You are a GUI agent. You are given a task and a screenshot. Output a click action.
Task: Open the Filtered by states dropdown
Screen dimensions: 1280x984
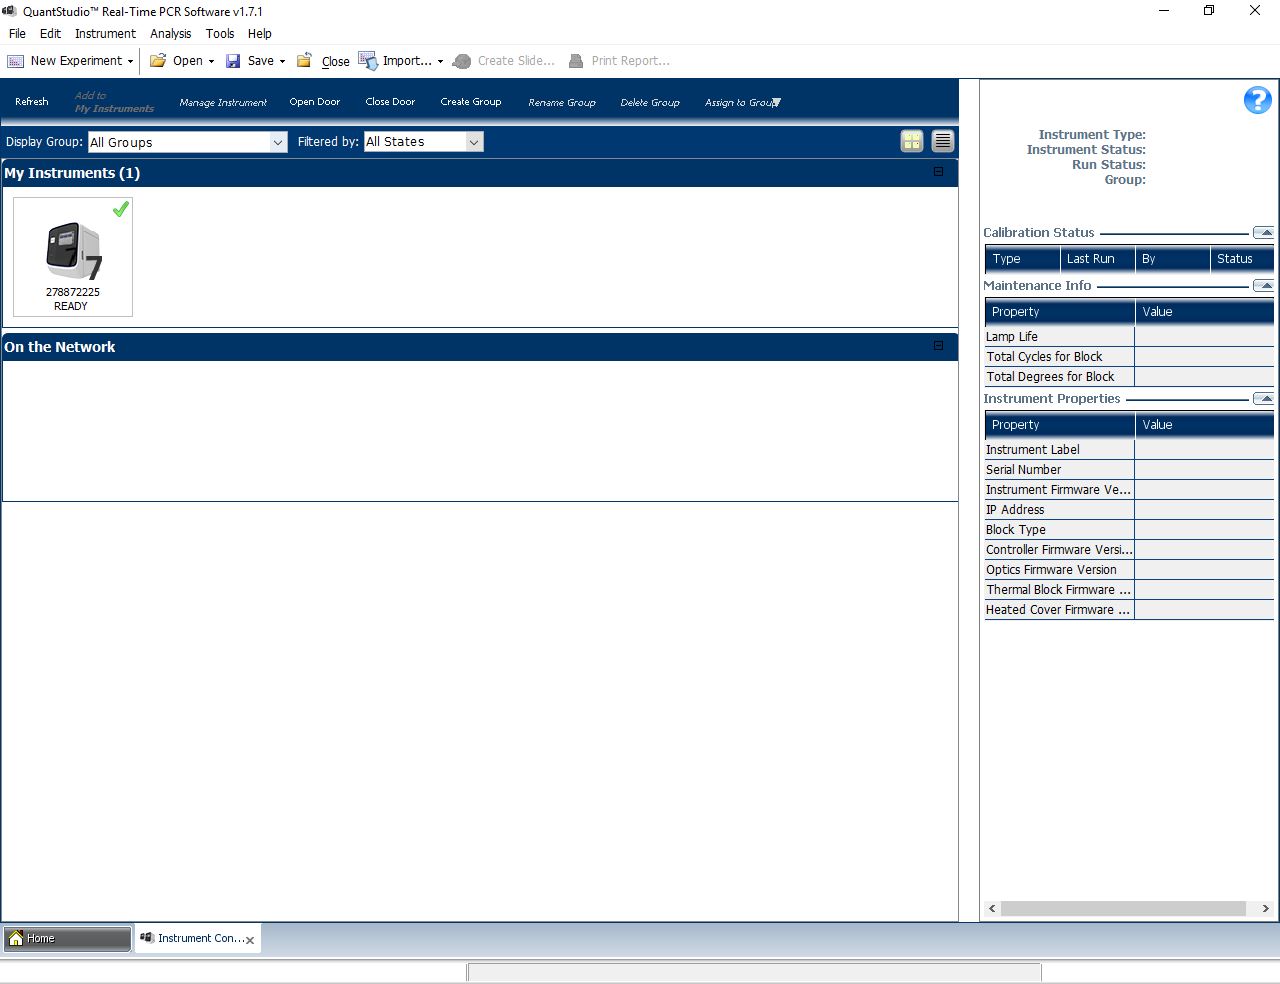click(x=474, y=142)
